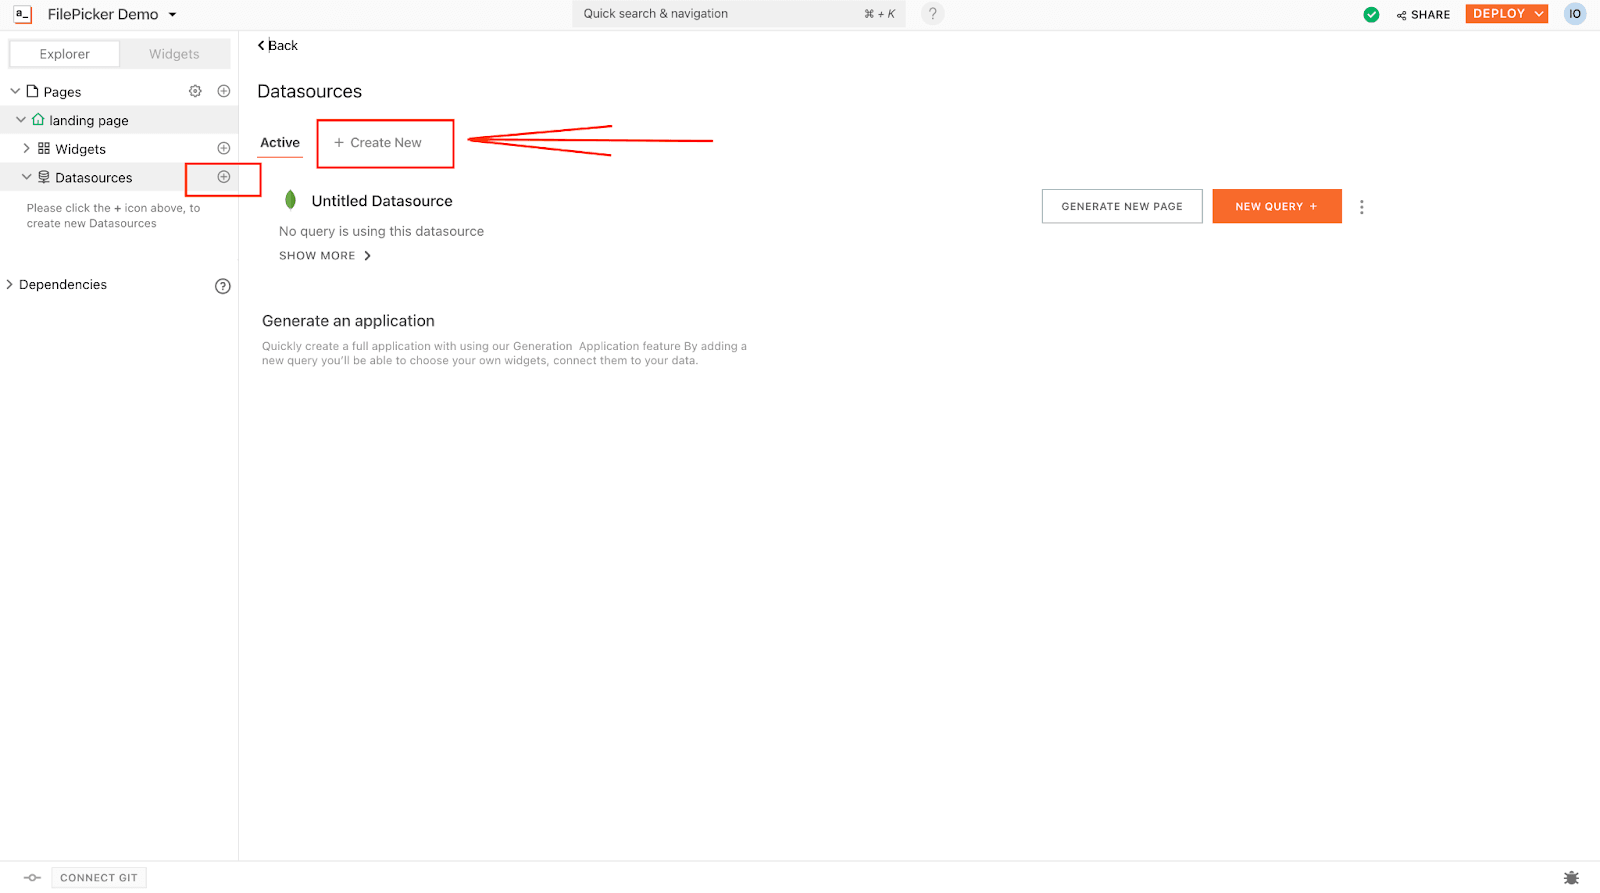This screenshot has height=893, width=1600.
Task: Open the debugger bug icon
Action: [1571, 878]
